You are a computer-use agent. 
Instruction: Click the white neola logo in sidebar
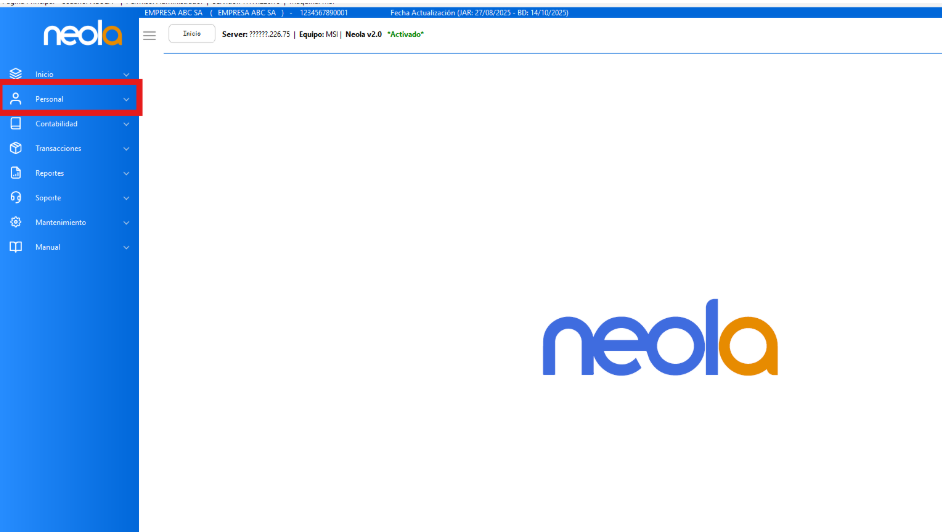[x=82, y=36]
